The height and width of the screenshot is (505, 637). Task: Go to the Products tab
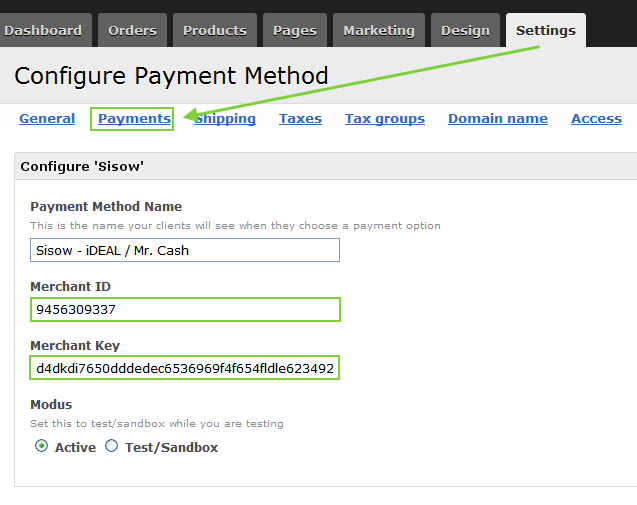coord(215,30)
